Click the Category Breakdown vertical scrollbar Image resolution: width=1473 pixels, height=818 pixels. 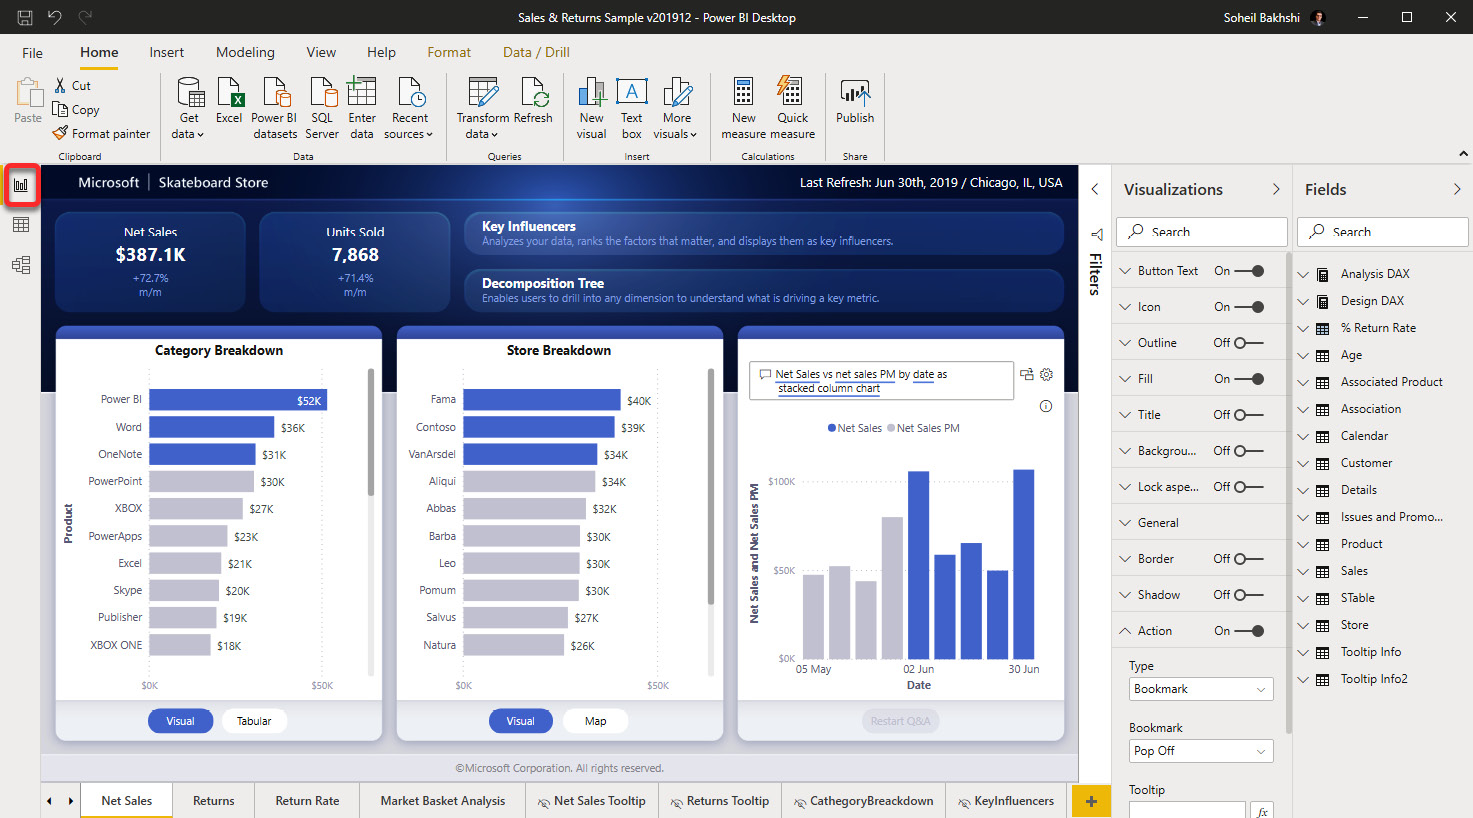point(371,432)
